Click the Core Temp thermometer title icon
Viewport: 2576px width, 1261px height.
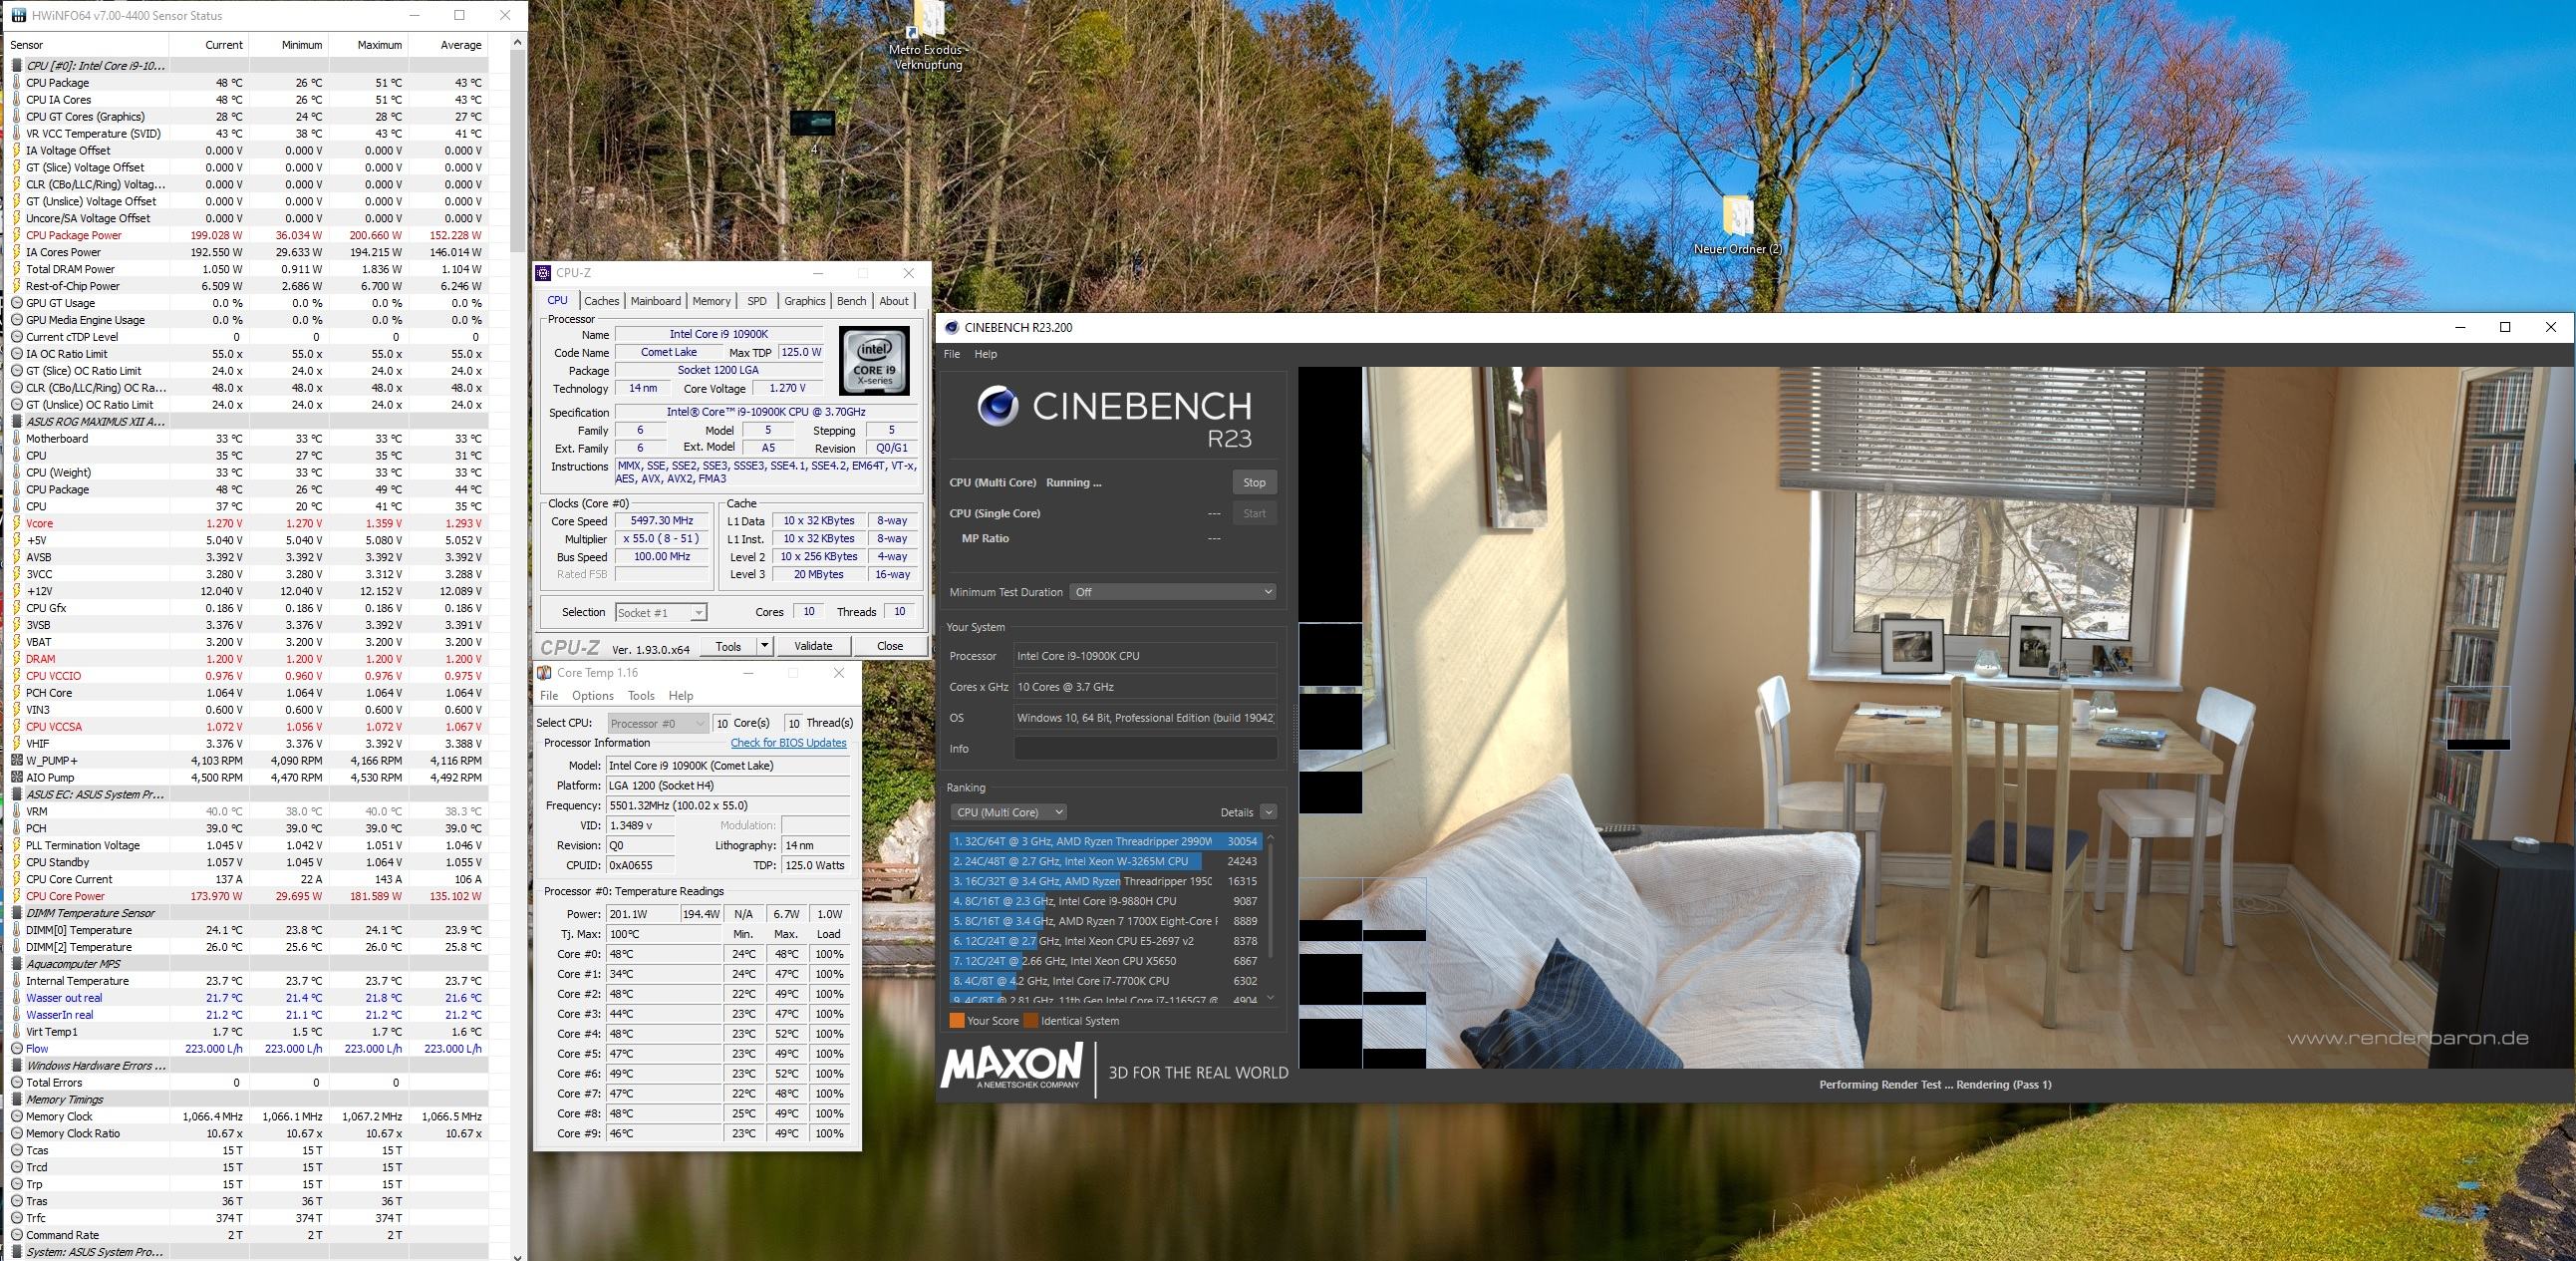click(545, 673)
